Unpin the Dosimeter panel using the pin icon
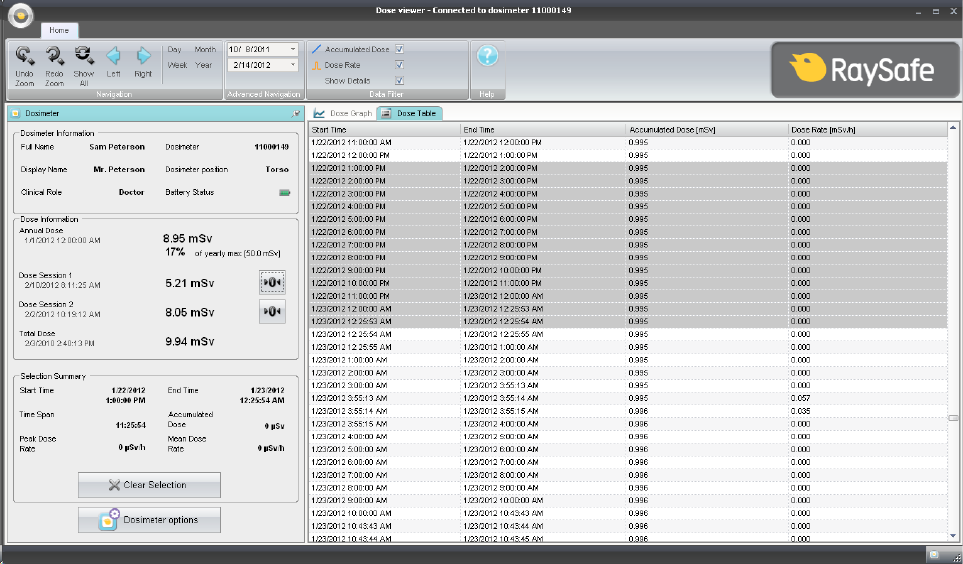963x564 pixels. 295,113
